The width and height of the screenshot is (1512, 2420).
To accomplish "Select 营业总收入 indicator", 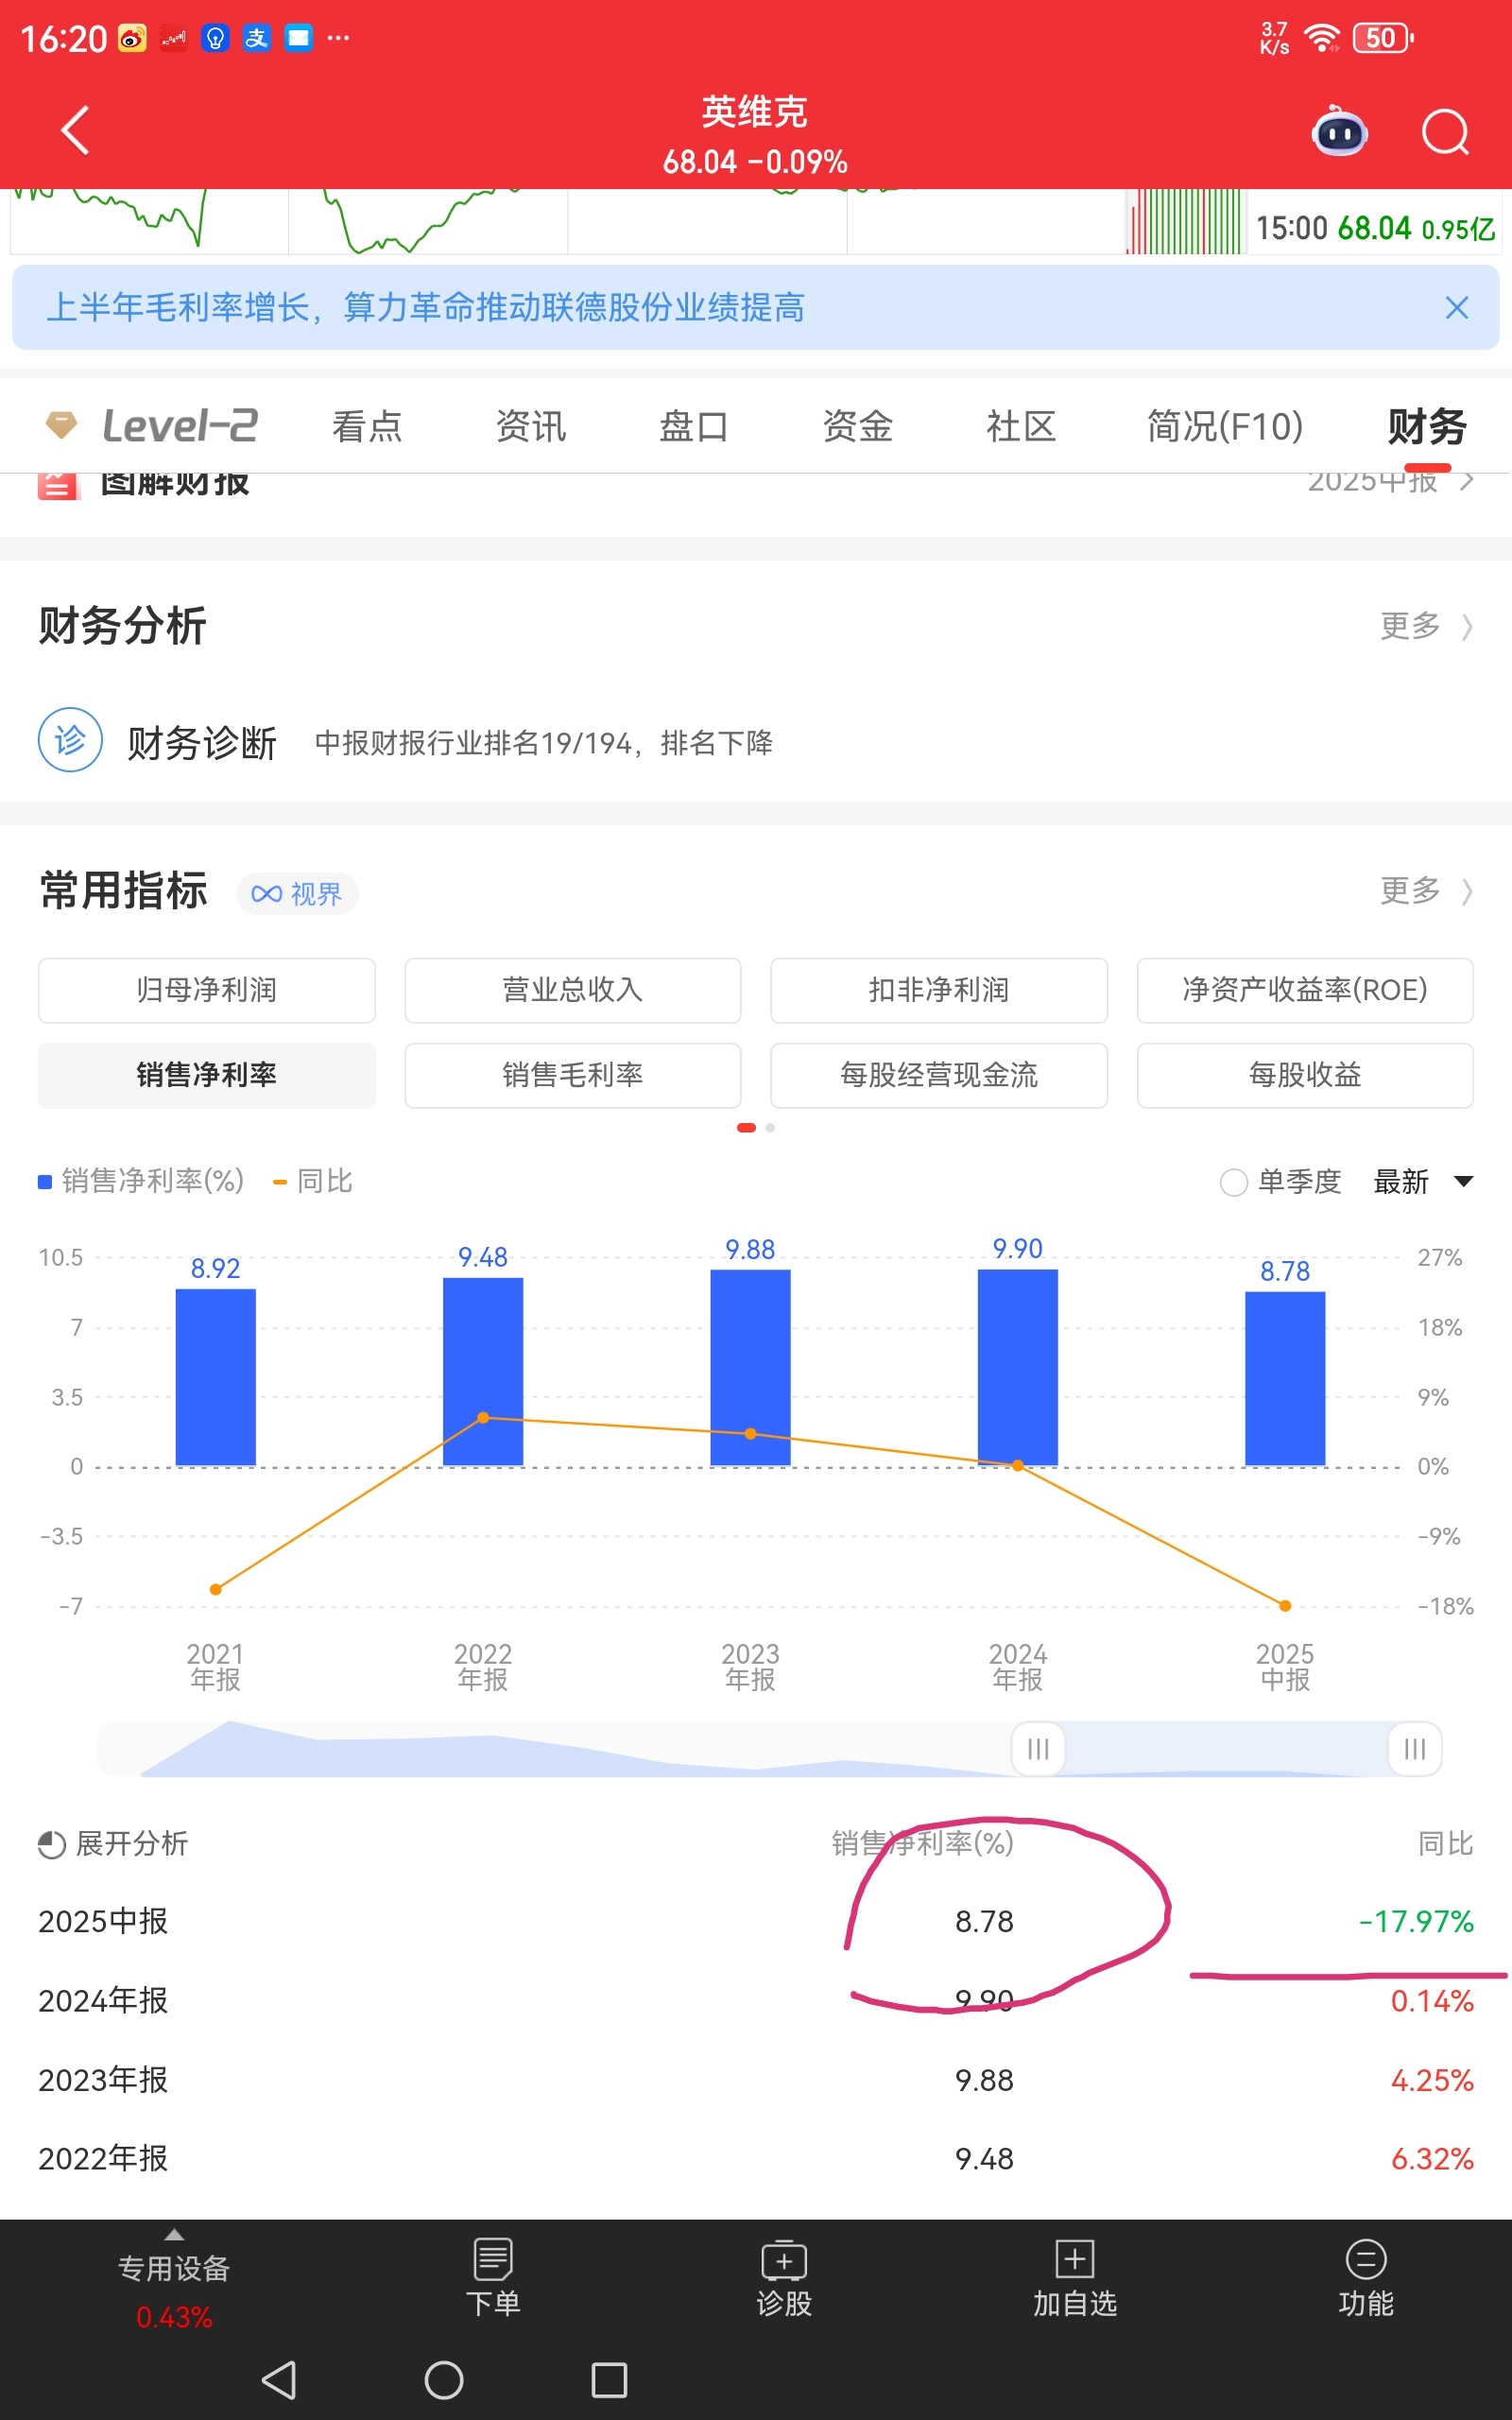I will click(573, 990).
